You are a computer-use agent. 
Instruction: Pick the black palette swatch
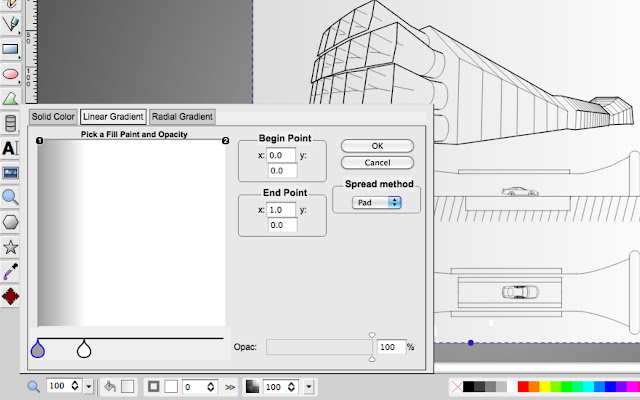(469, 387)
